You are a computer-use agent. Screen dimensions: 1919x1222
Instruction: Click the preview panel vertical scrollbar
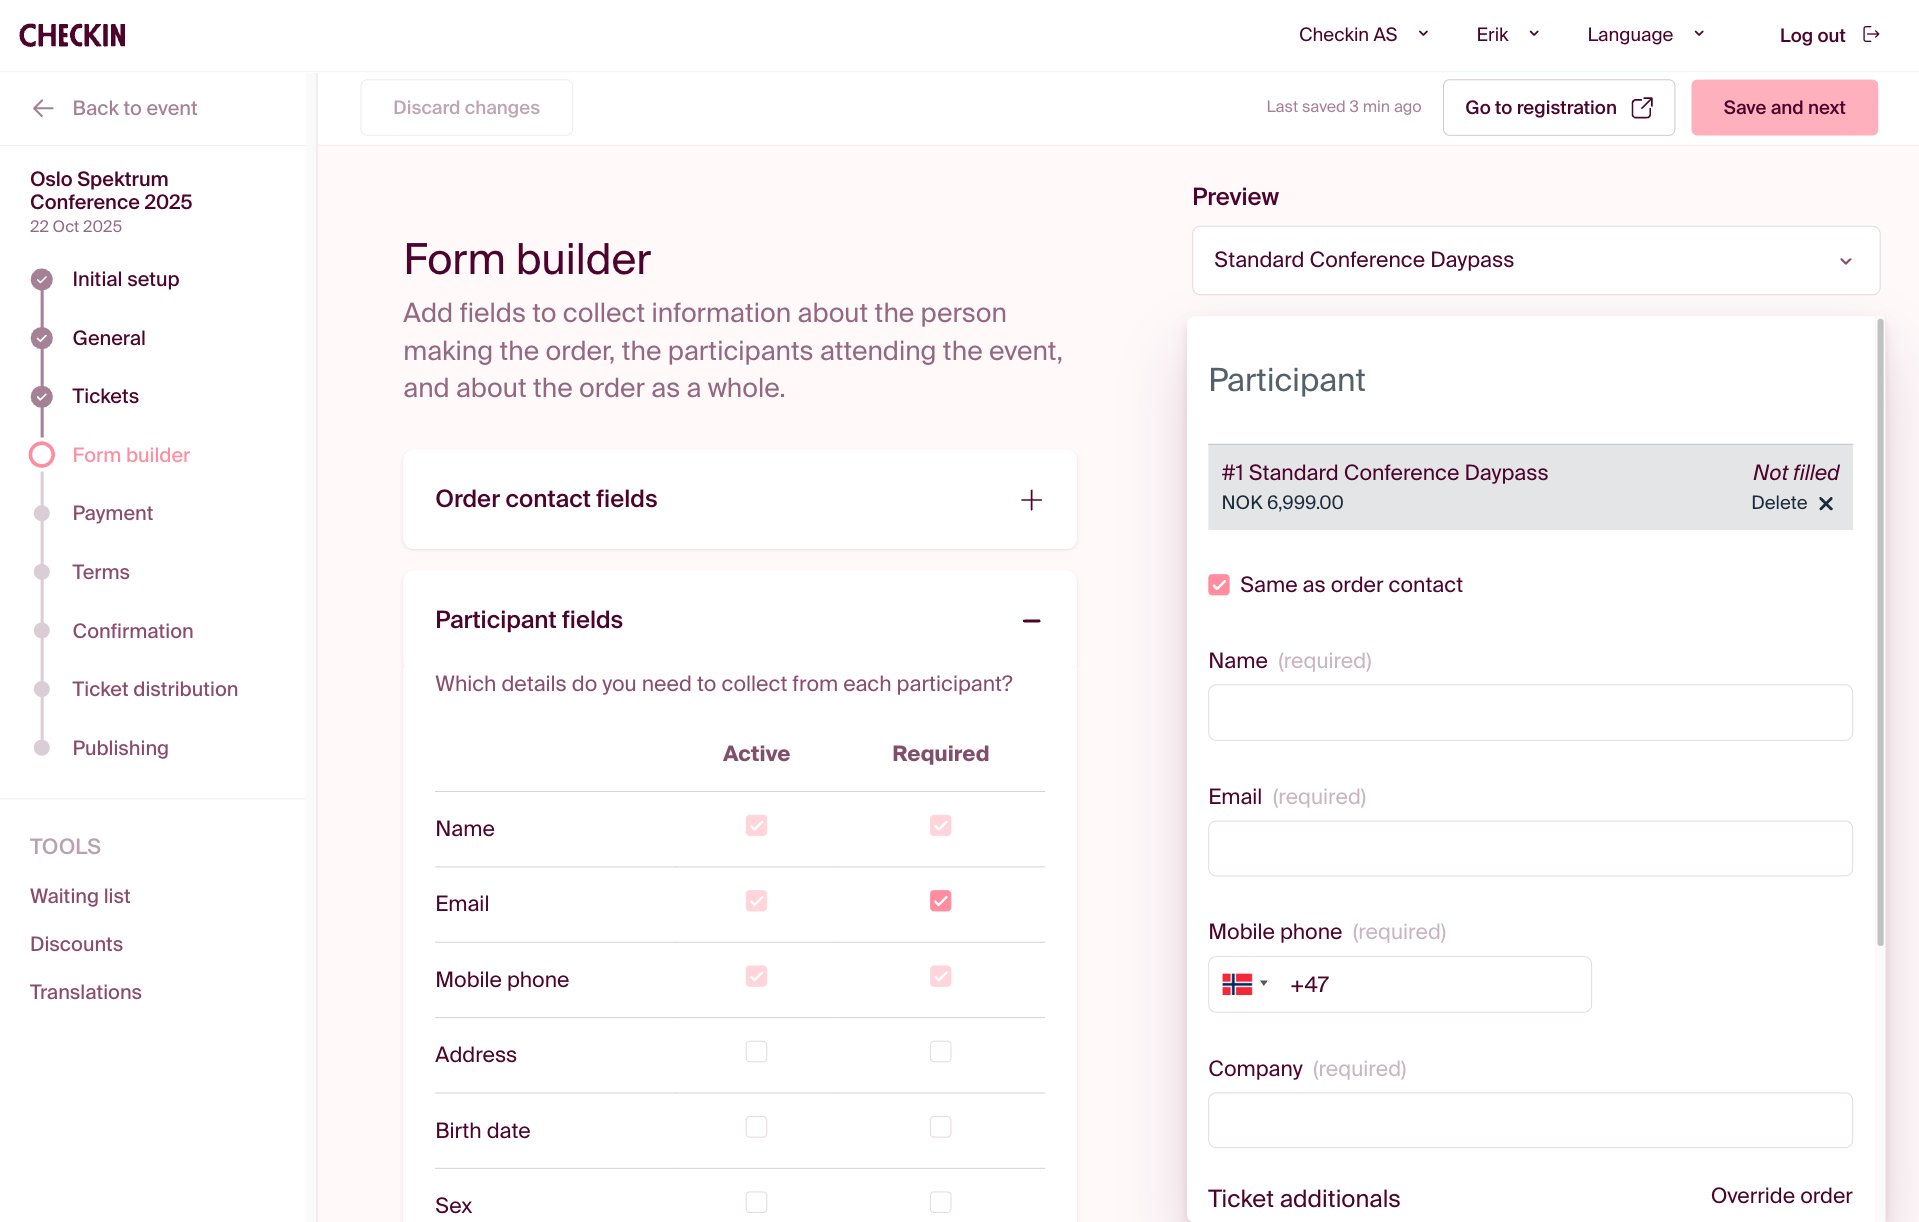tap(1880, 632)
